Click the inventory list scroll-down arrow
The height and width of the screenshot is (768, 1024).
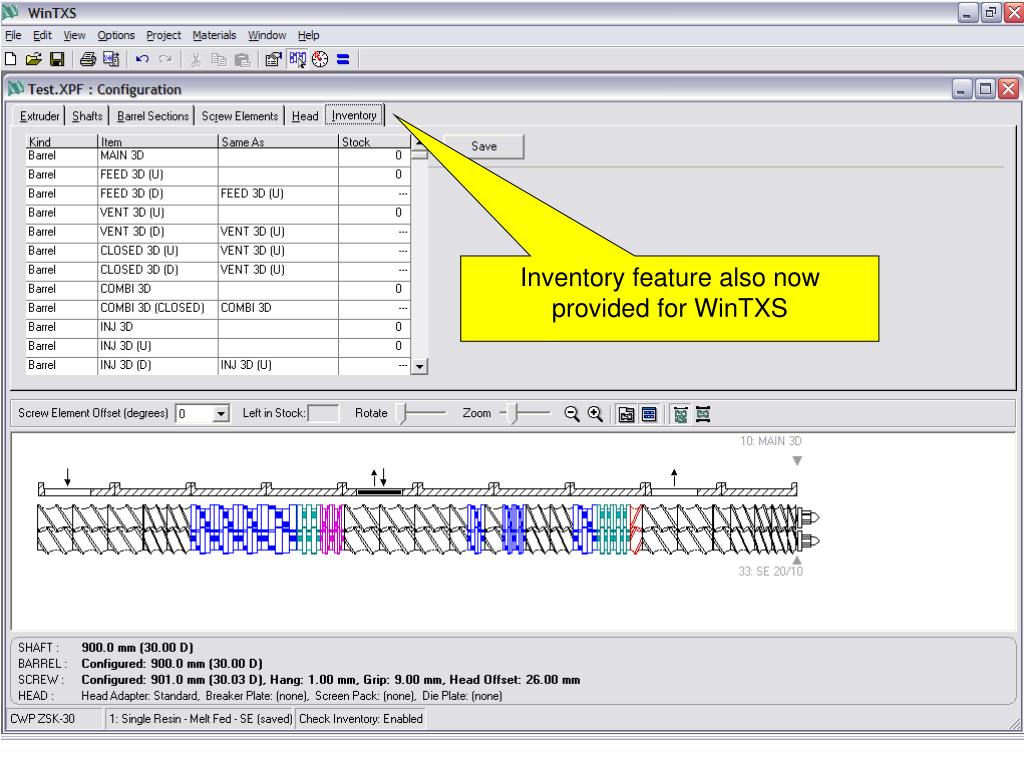pyautogui.click(x=419, y=366)
